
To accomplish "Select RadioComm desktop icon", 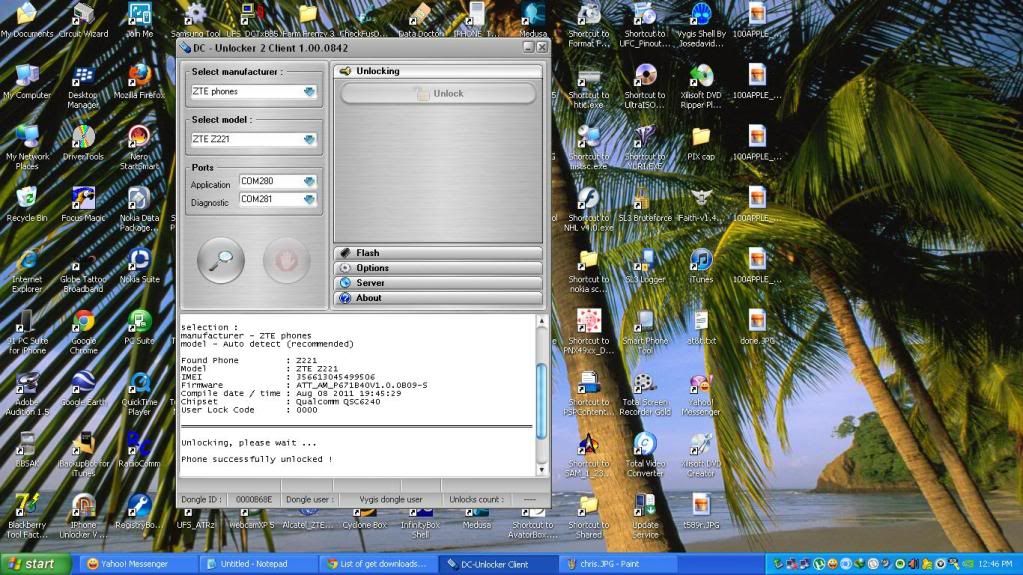I will click(139, 450).
